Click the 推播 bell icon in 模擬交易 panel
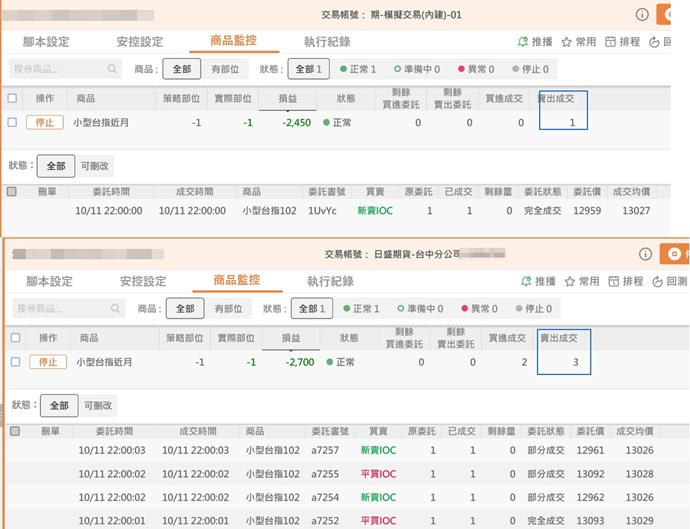 click(x=523, y=42)
